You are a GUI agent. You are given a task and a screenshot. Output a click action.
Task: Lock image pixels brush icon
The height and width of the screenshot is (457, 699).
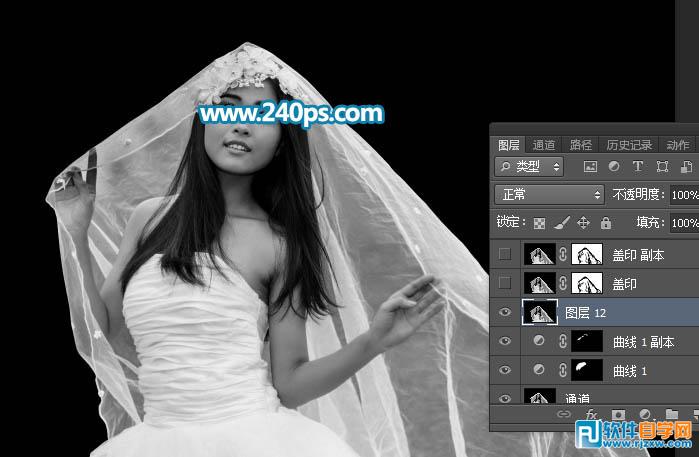point(562,222)
